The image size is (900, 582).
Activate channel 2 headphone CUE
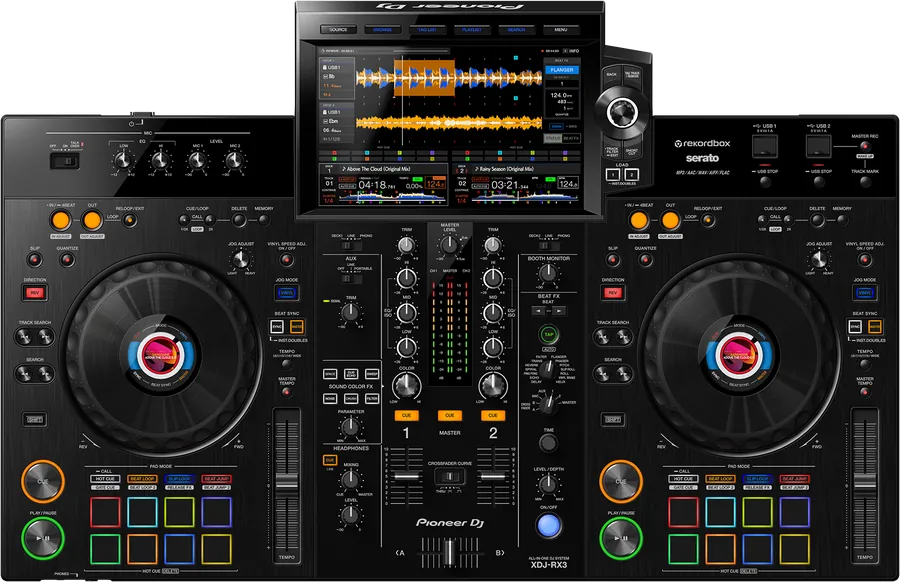tap(492, 415)
